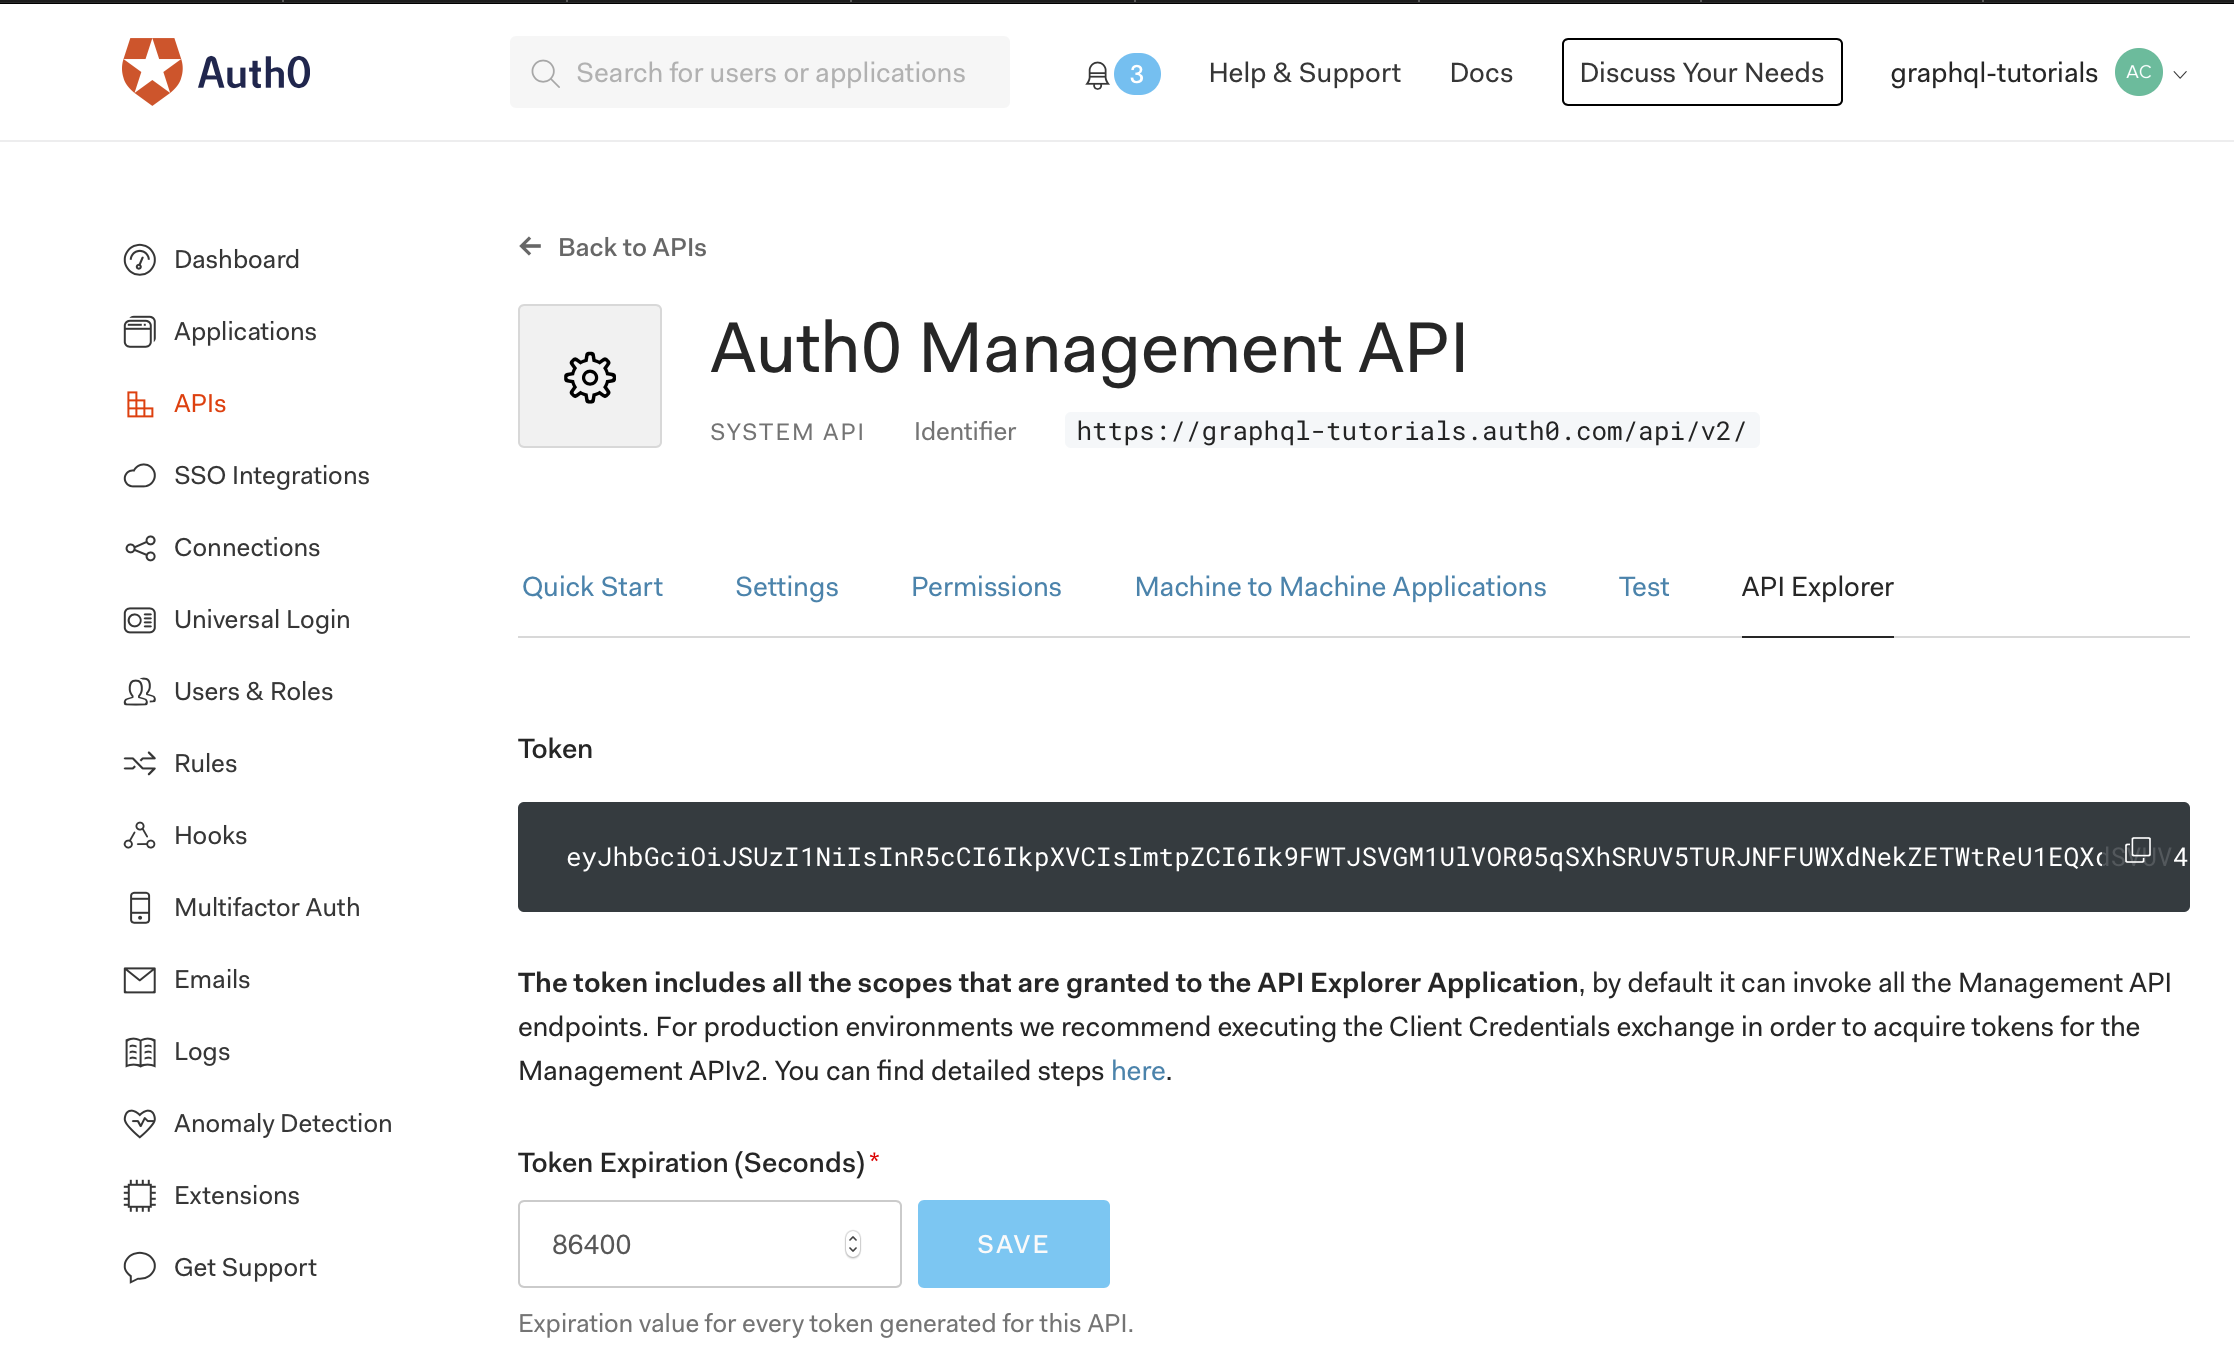Copy the Management API token
Screen dimensions: 2234x1354
(2137, 849)
